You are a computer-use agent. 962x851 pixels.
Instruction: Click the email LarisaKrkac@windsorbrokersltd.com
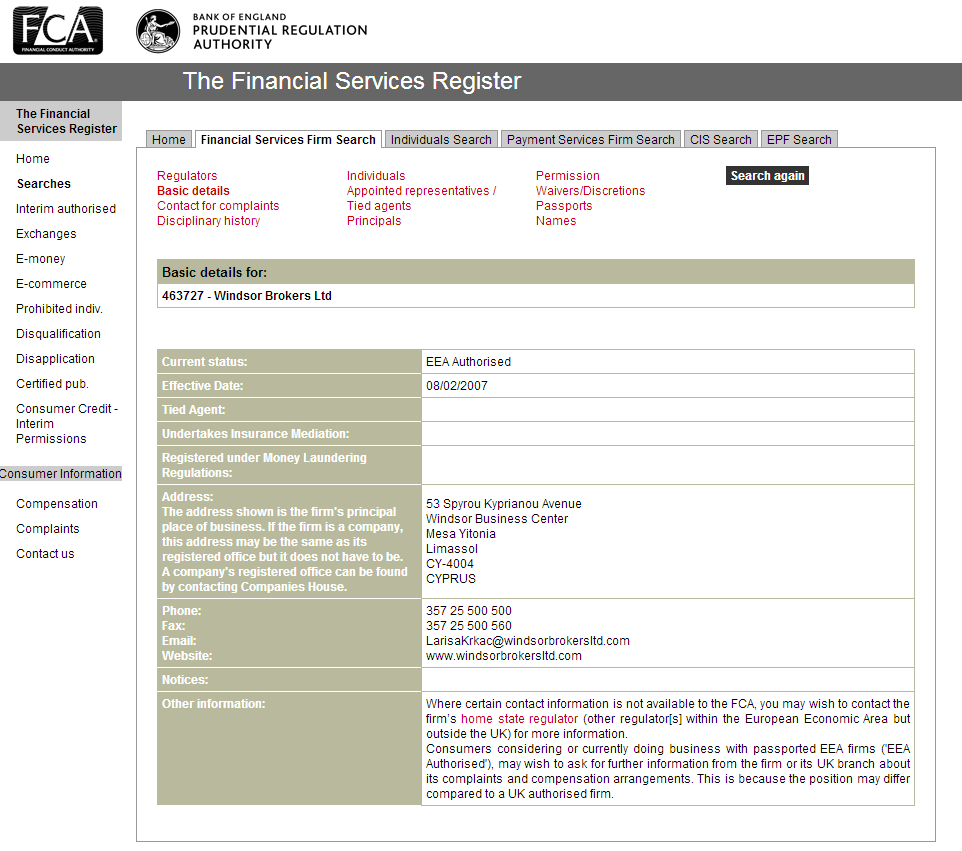(528, 641)
